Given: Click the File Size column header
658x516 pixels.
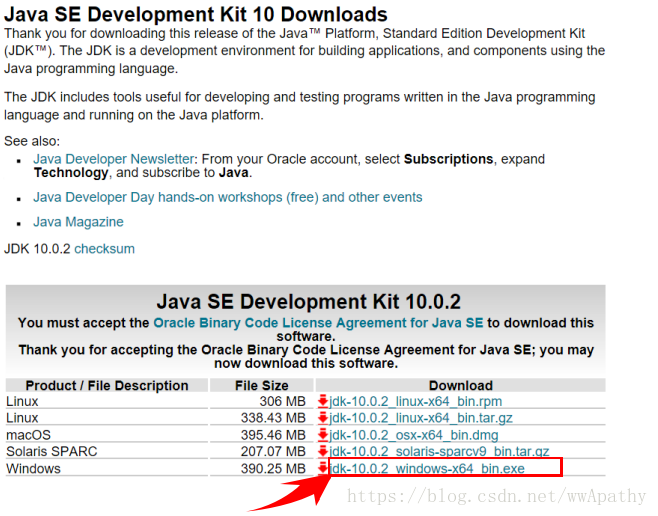Looking at the screenshot, I should click(261, 385).
